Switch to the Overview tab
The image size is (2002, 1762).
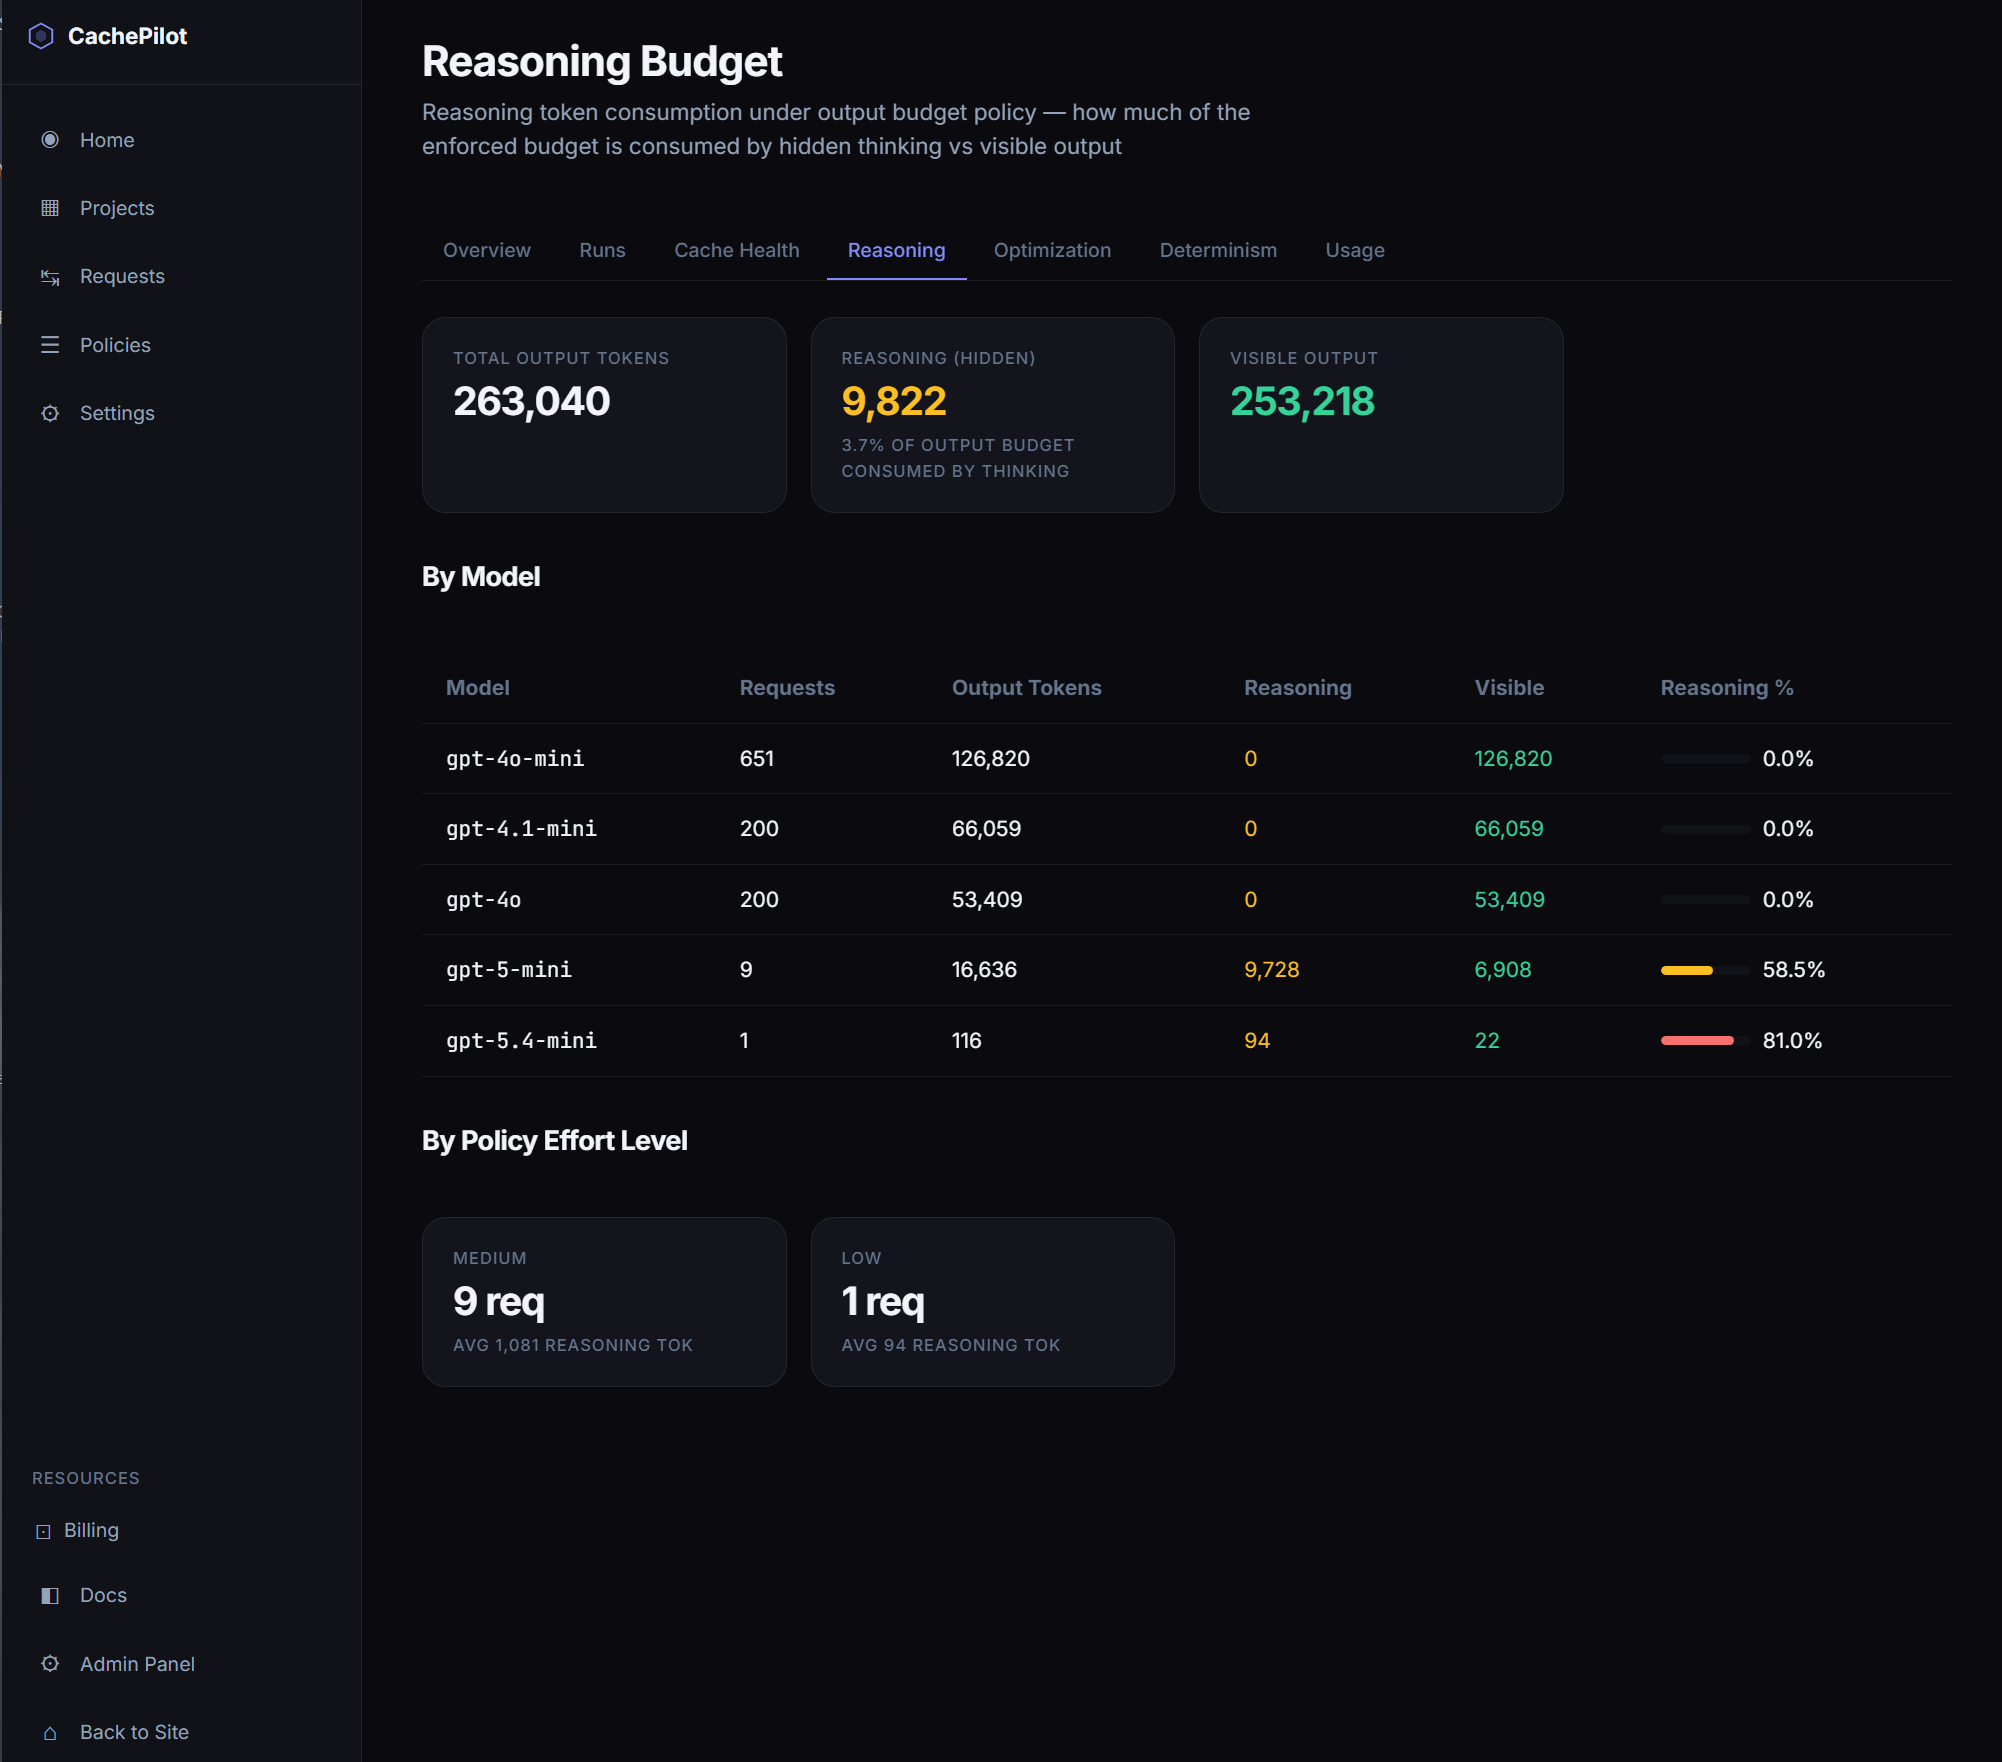[x=487, y=250]
